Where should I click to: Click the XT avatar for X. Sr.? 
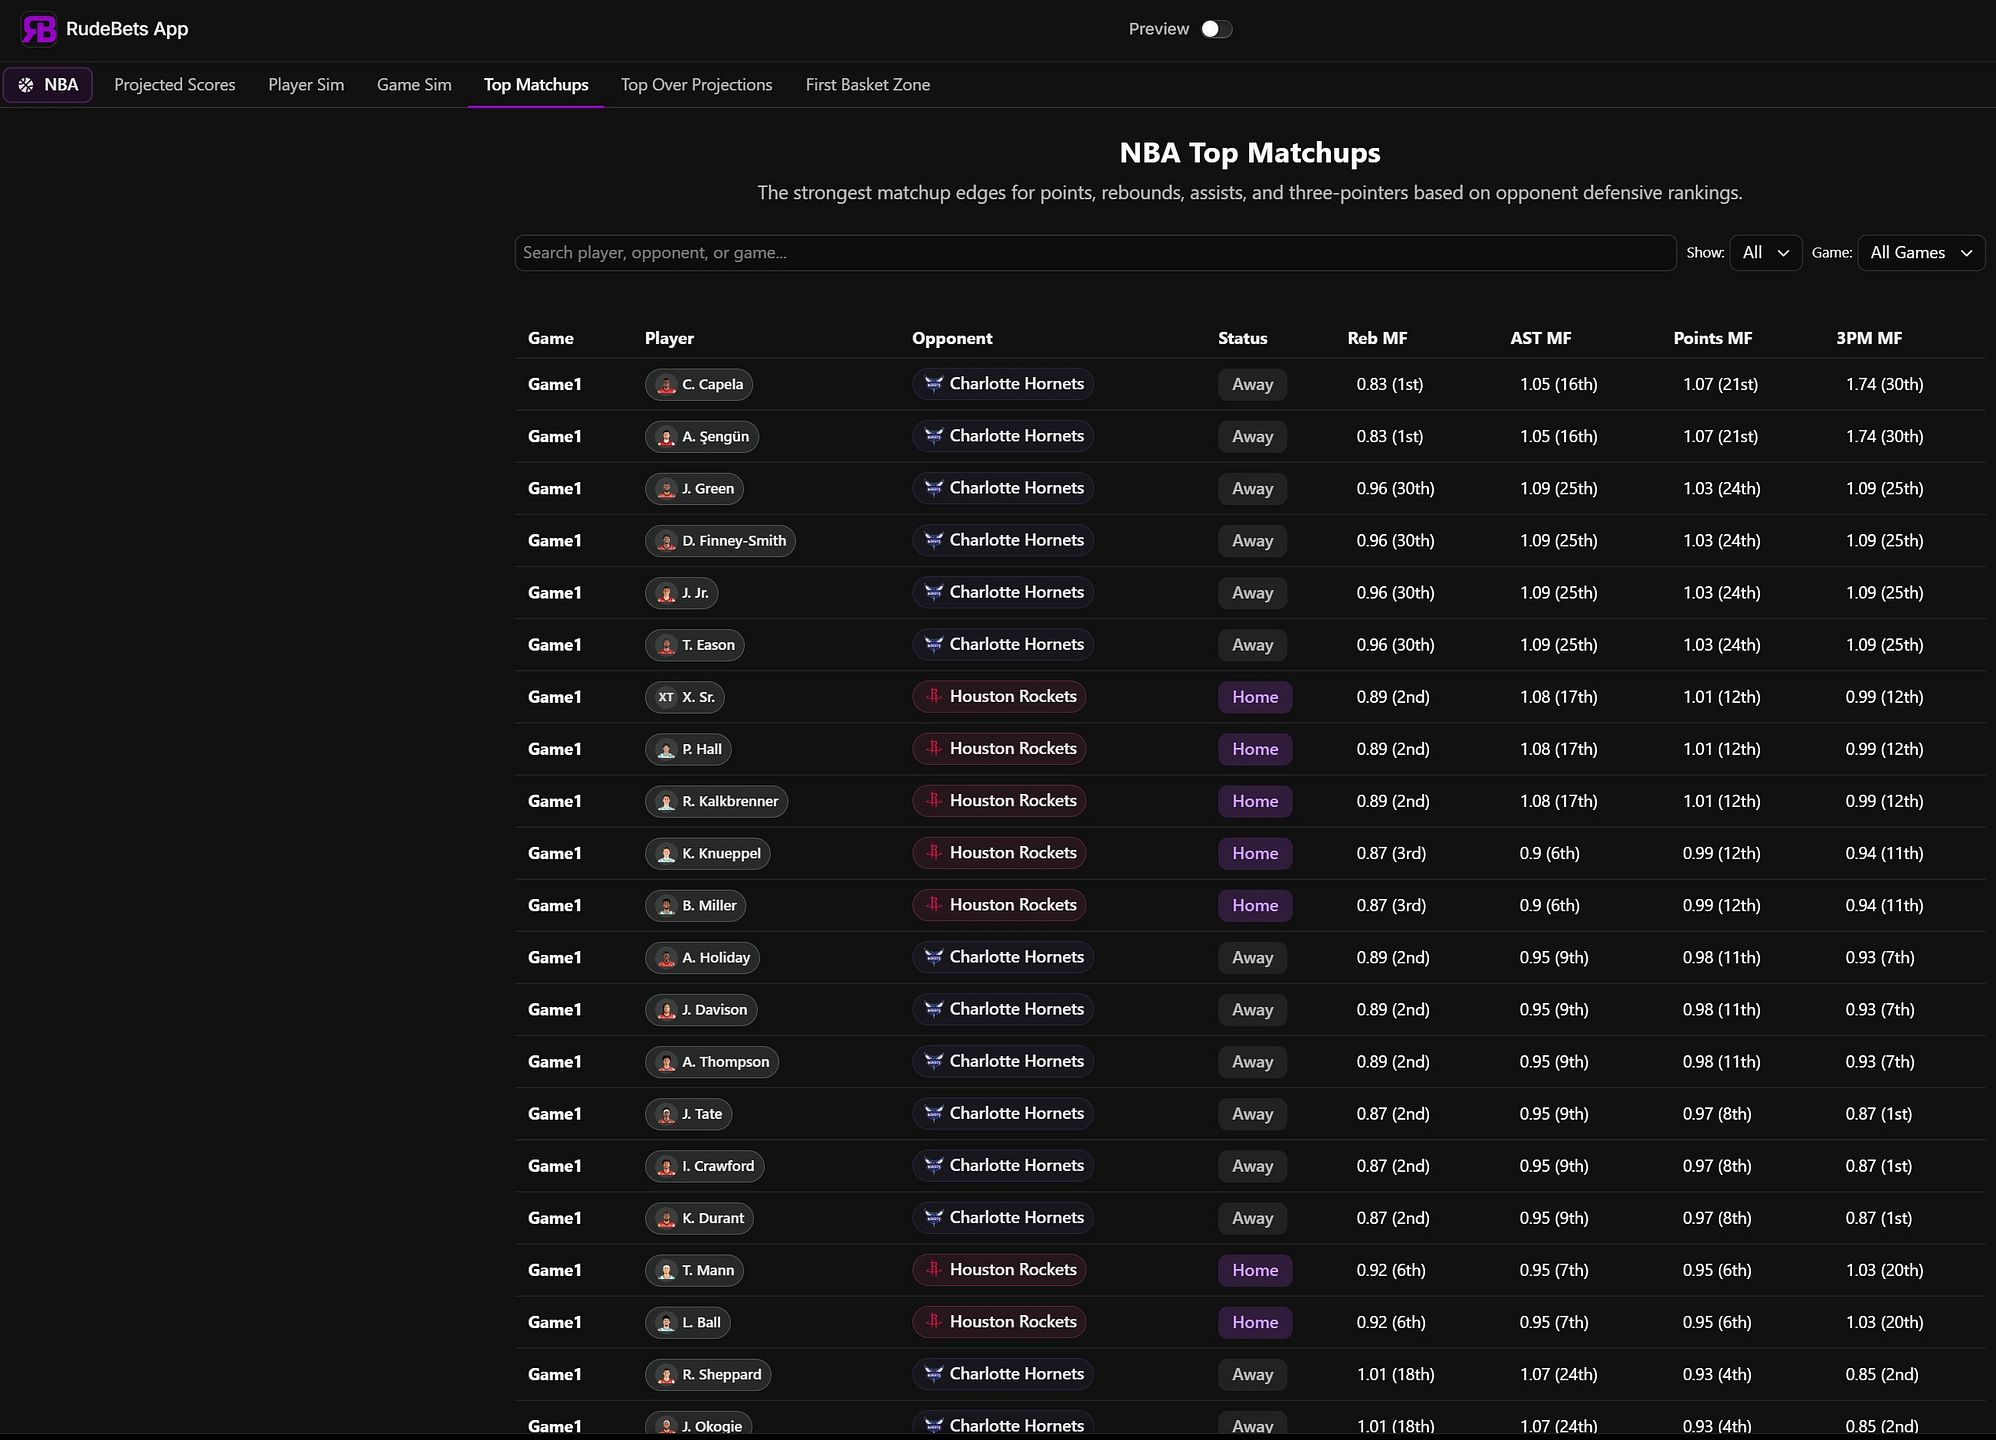tap(666, 697)
